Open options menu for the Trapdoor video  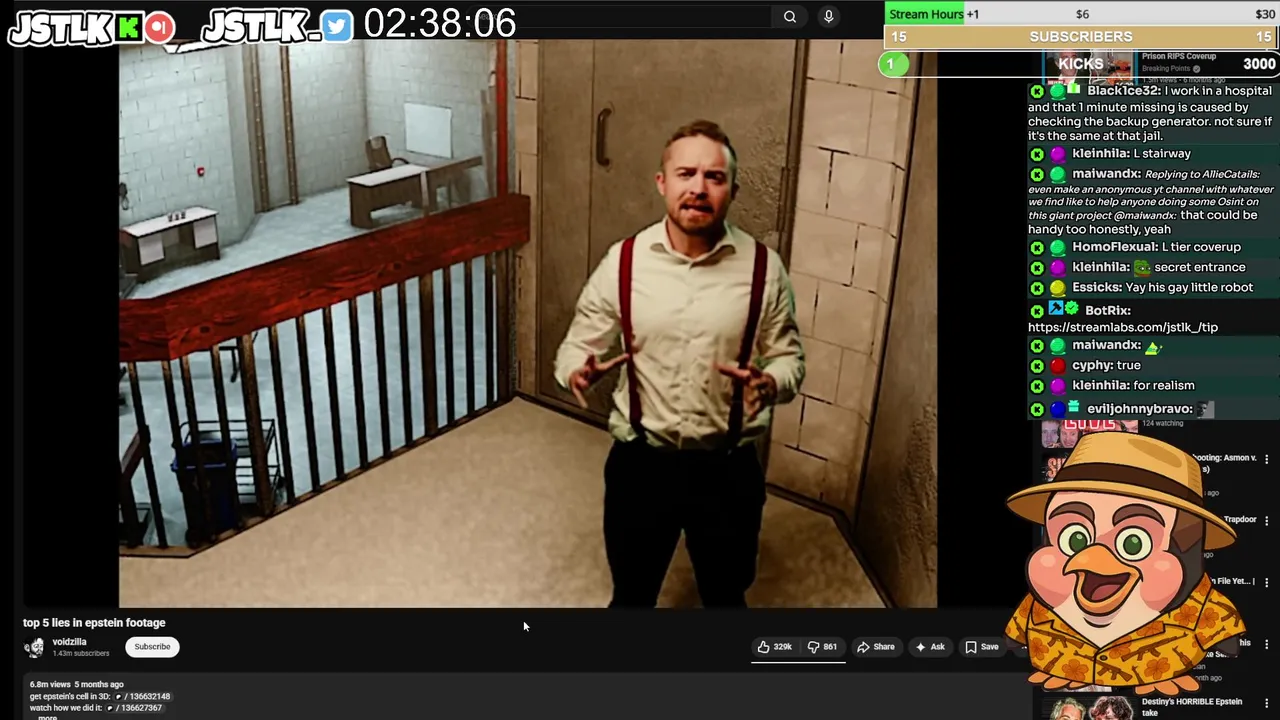tap(1266, 520)
